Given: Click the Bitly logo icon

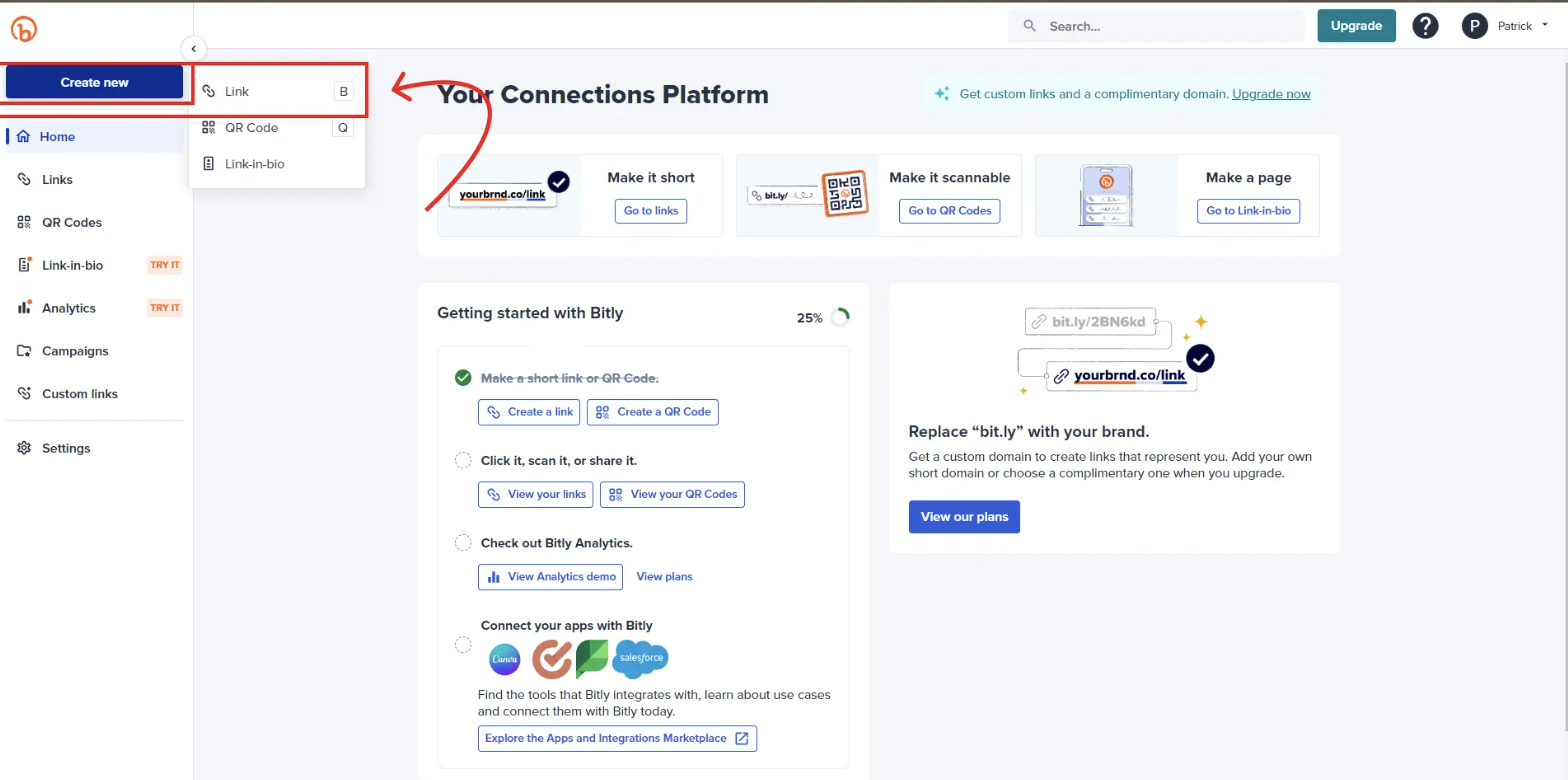Looking at the screenshot, I should coord(23,29).
